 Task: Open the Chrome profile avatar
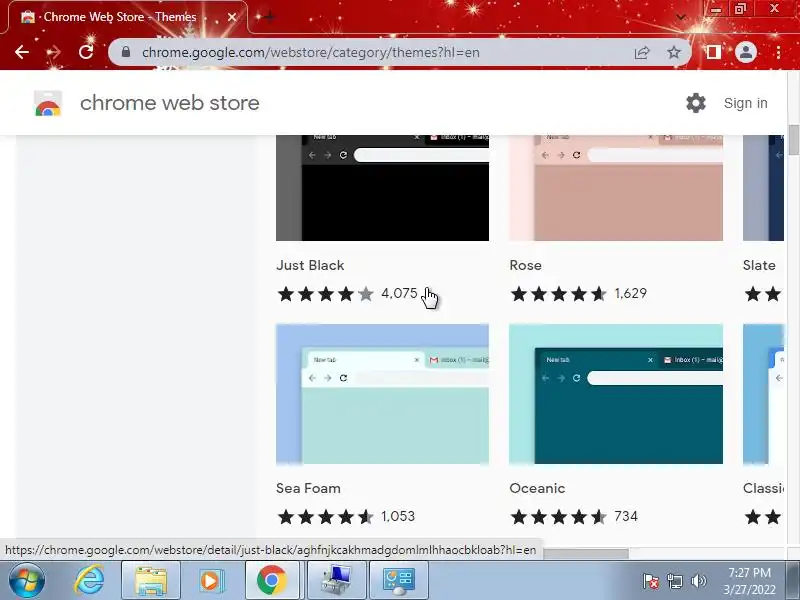pyautogui.click(x=745, y=52)
